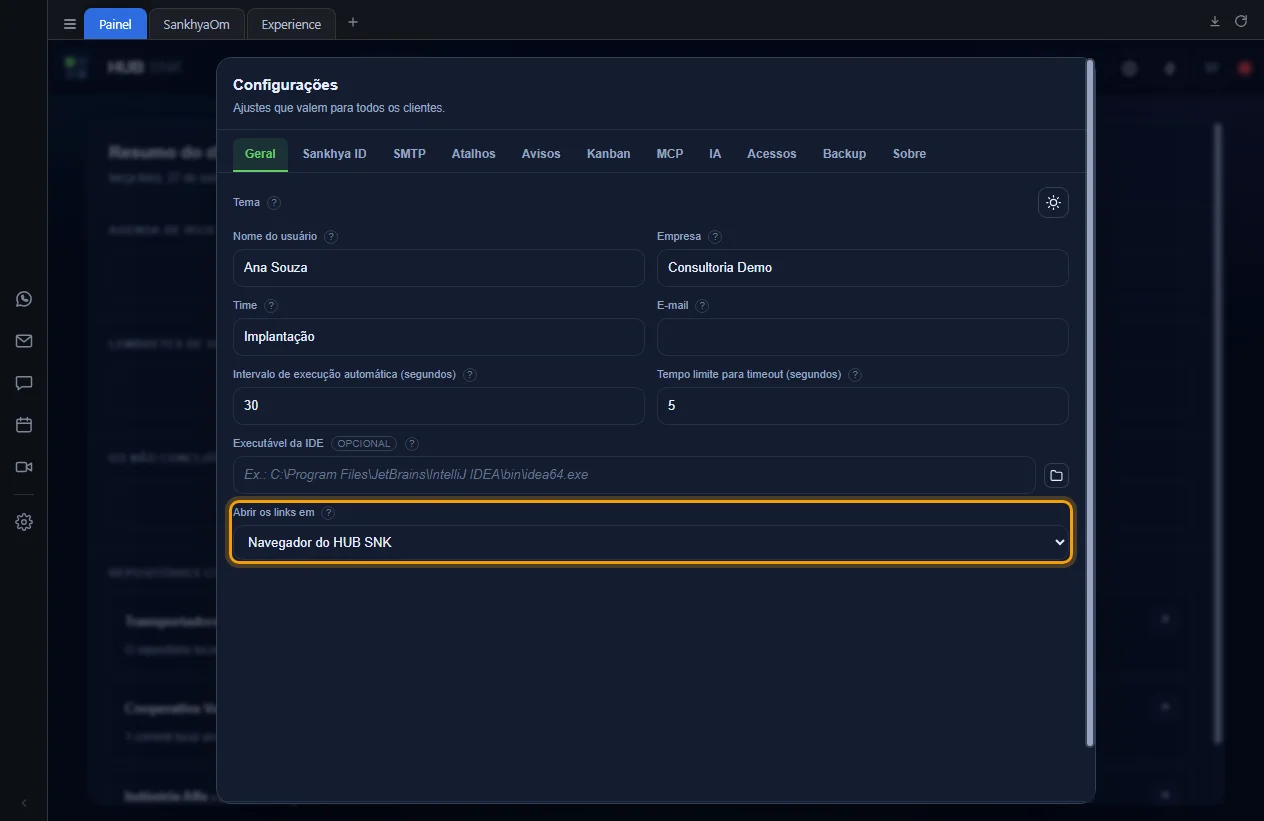Click the Executável da IDE path field

click(x=634, y=475)
